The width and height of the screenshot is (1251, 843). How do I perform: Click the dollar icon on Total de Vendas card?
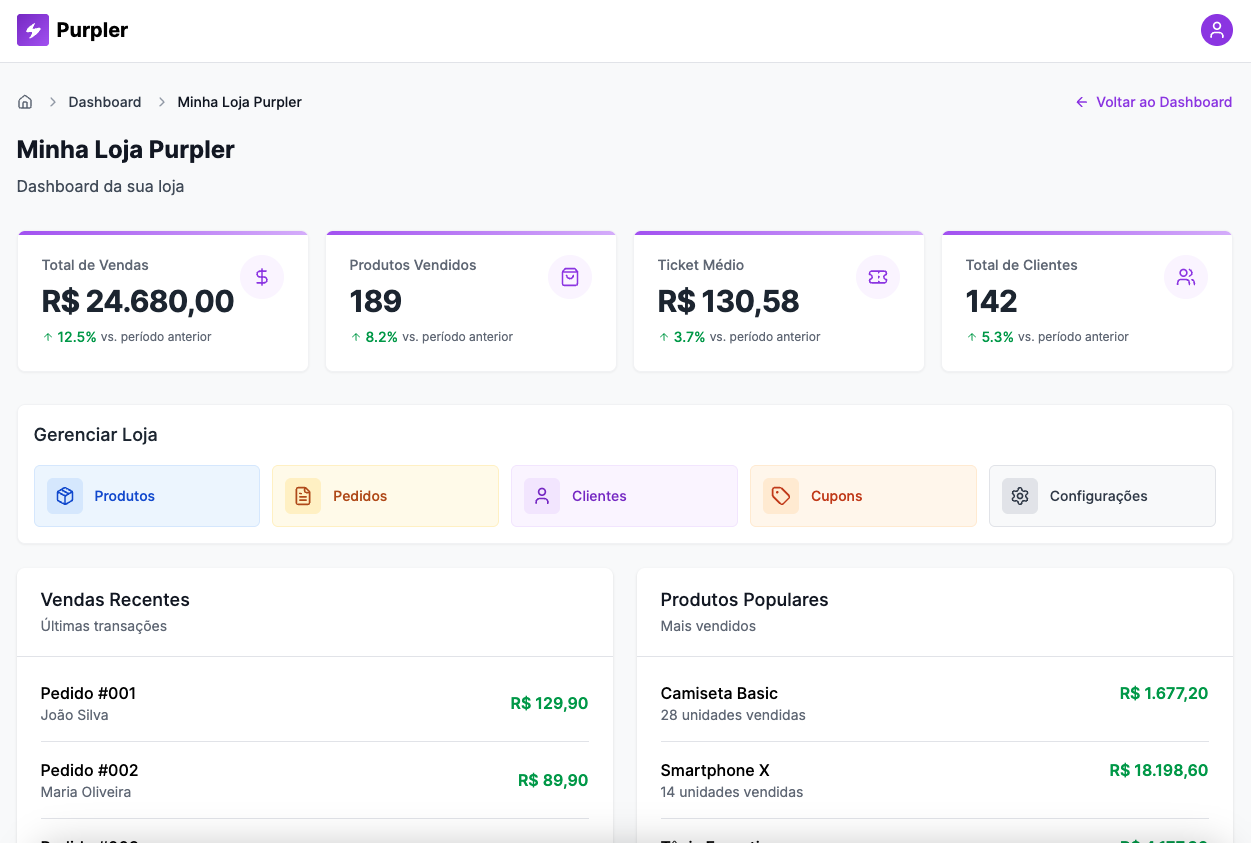point(262,277)
